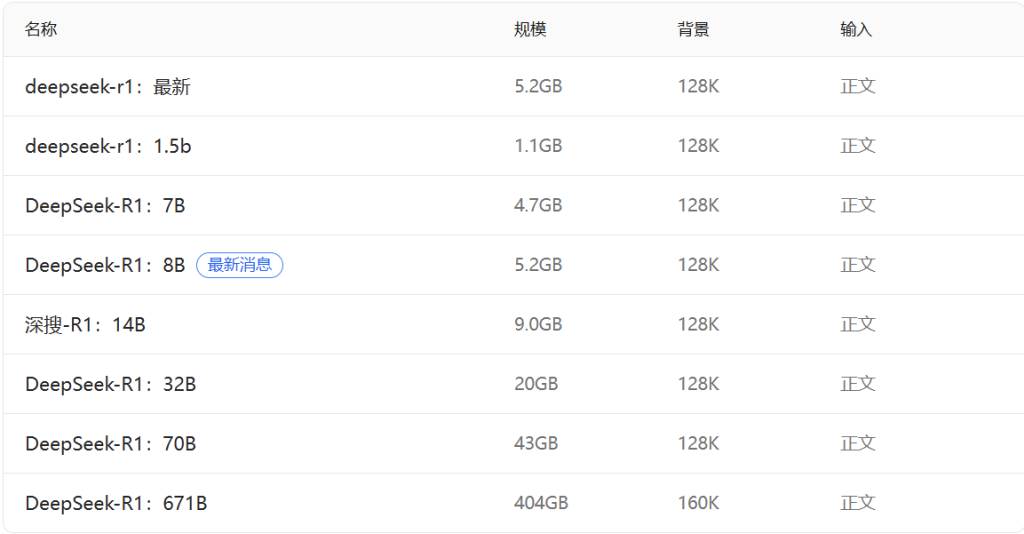1024x534 pixels.
Task: Select the deepseek-r1:1.5b model
Action: [x=108, y=146]
